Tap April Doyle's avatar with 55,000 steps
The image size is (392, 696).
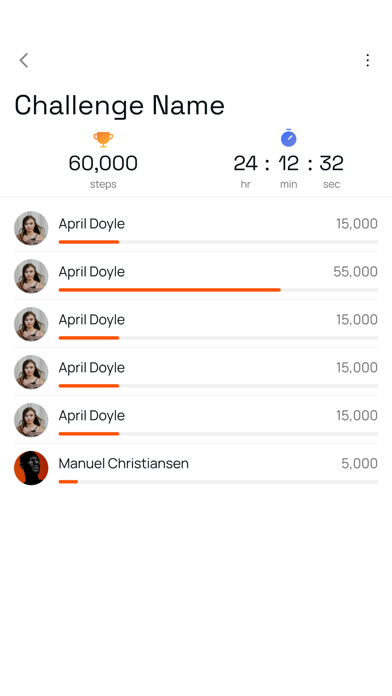click(31, 276)
